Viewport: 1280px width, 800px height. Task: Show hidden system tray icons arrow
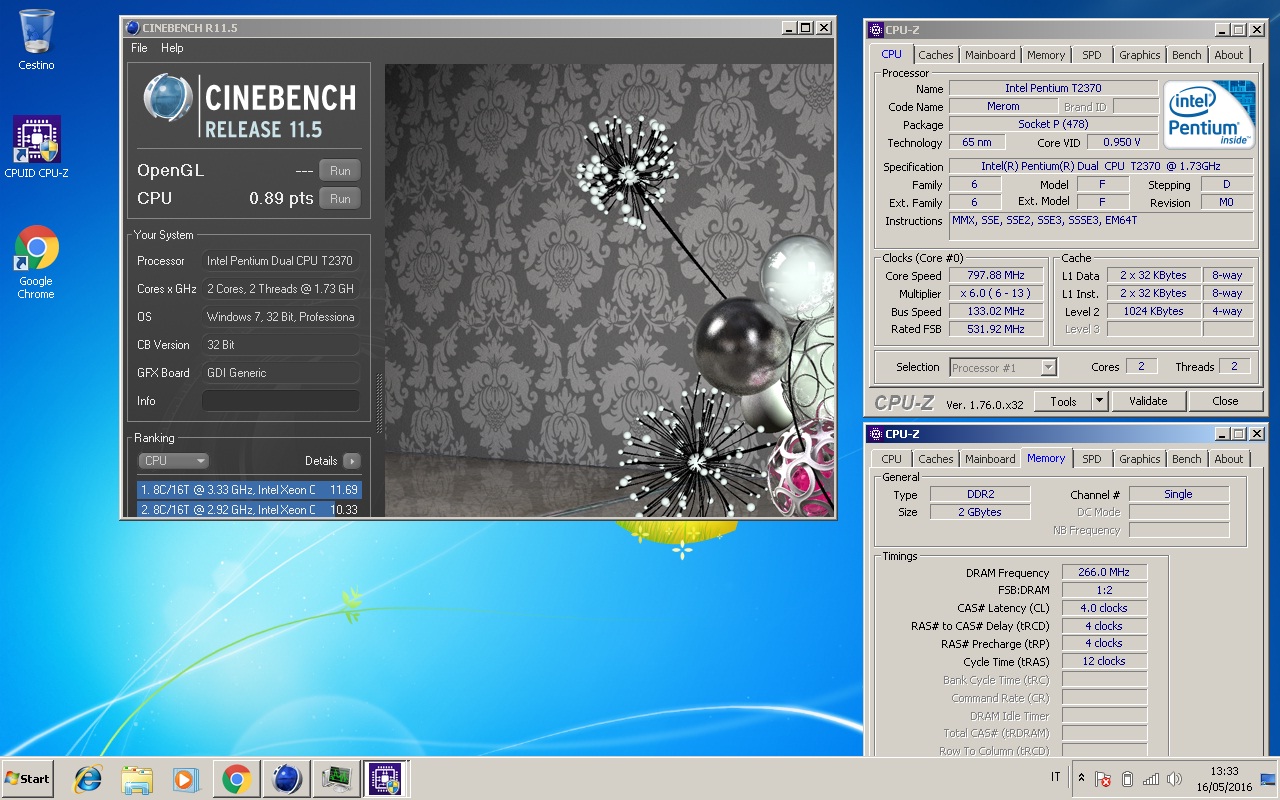point(1081,778)
